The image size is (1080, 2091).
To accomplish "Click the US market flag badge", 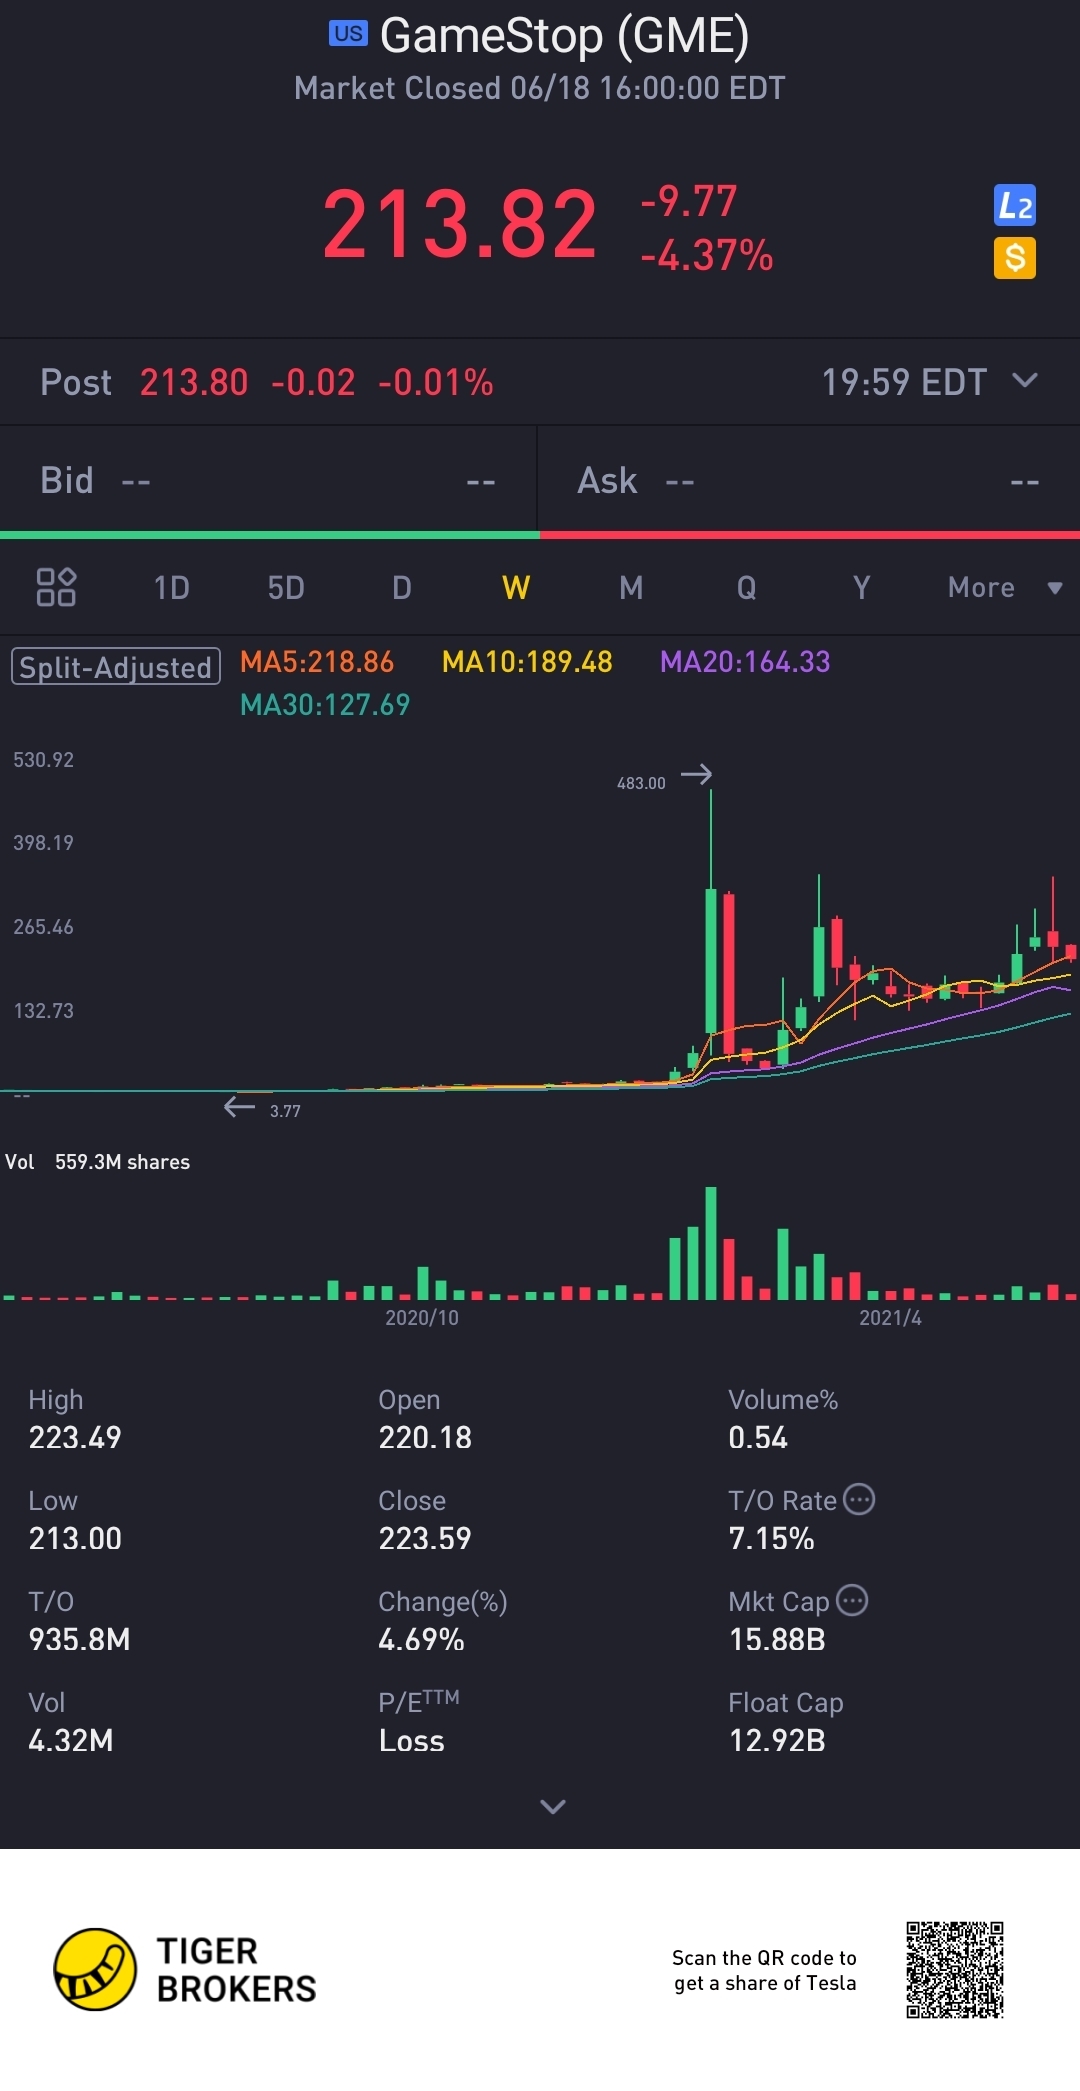I will [348, 33].
